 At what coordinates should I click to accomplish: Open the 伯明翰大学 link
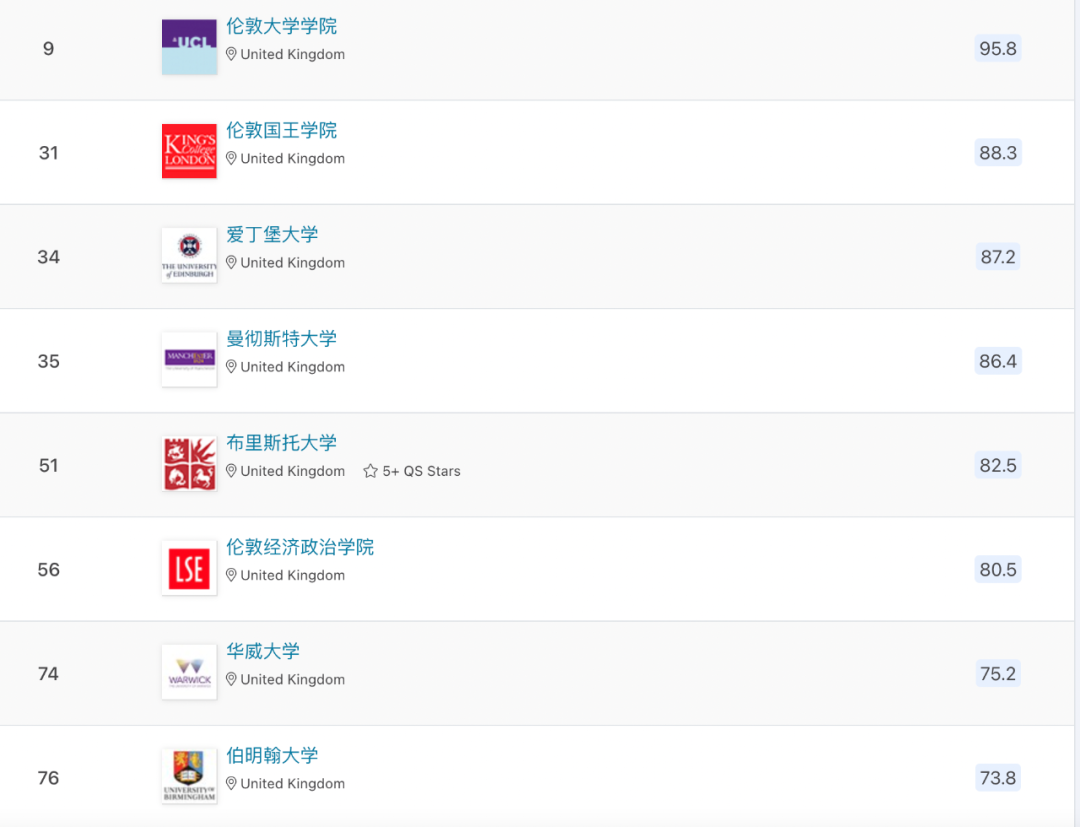point(272,755)
